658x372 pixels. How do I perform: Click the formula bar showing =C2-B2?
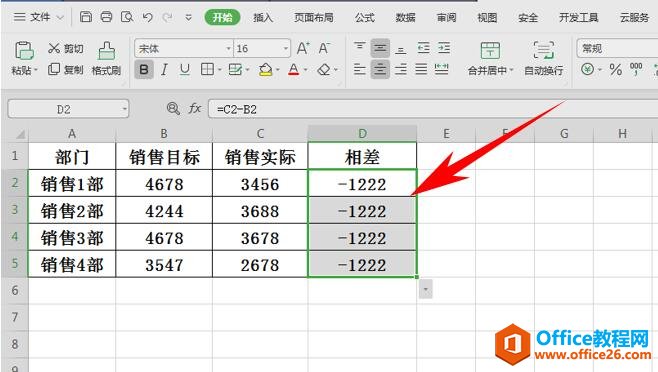432,109
